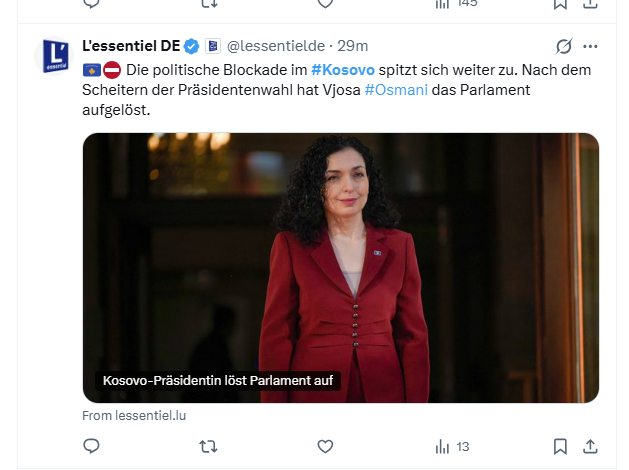
Task: Open the article image of woman in red suit
Action: [340, 250]
